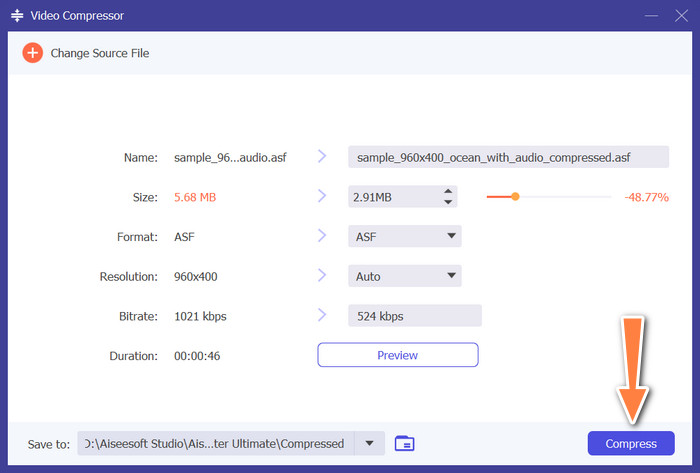The width and height of the screenshot is (700, 473).
Task: Click the orange plus add-file icon
Action: click(x=33, y=53)
